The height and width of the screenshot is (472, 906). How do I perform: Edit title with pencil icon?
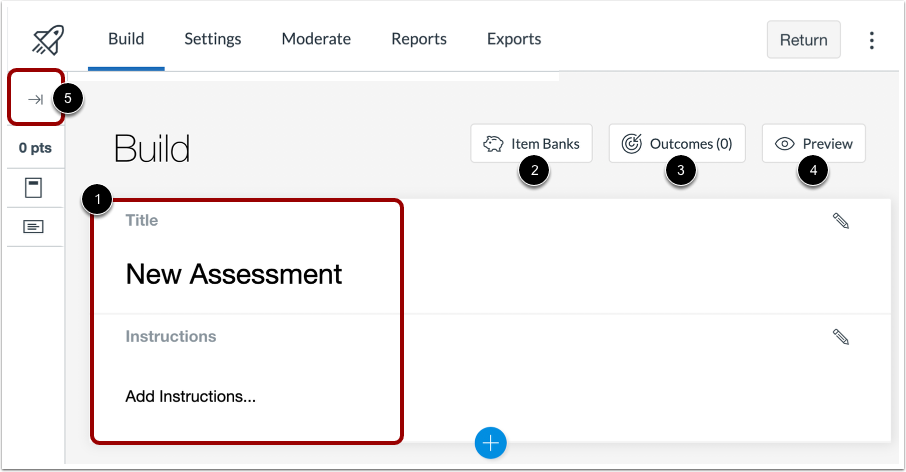click(841, 221)
